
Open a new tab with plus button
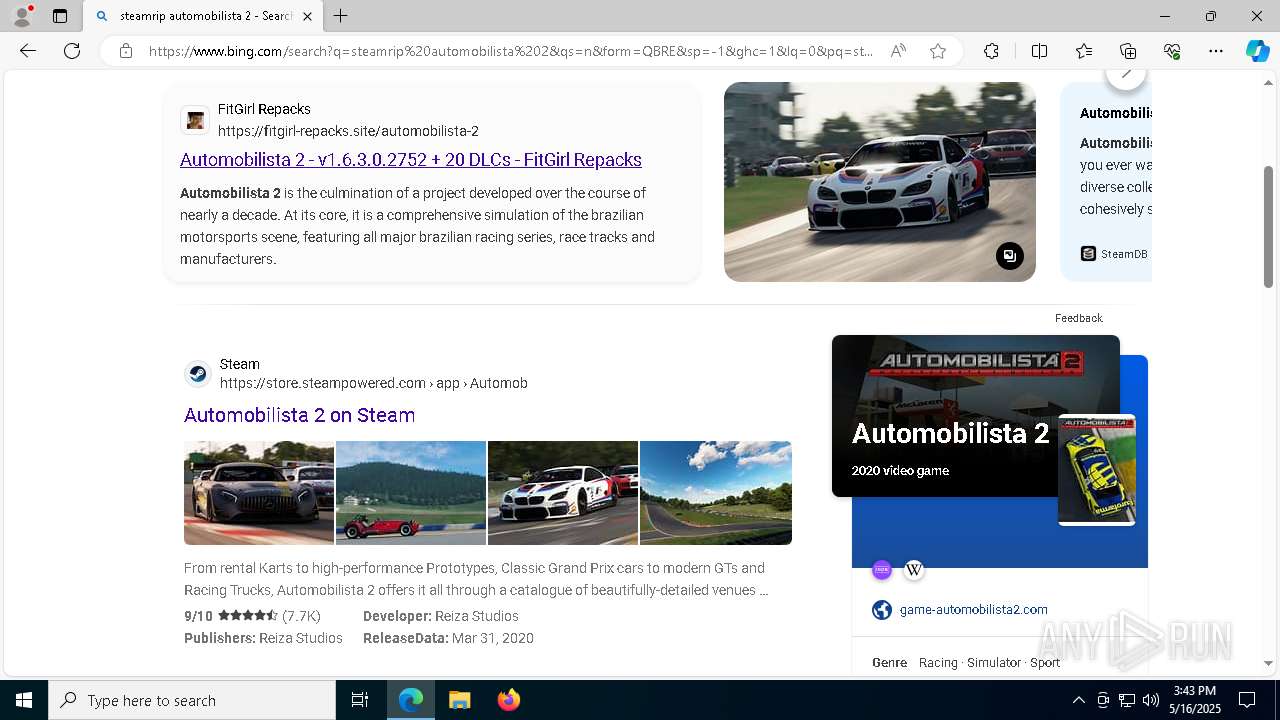tap(341, 16)
